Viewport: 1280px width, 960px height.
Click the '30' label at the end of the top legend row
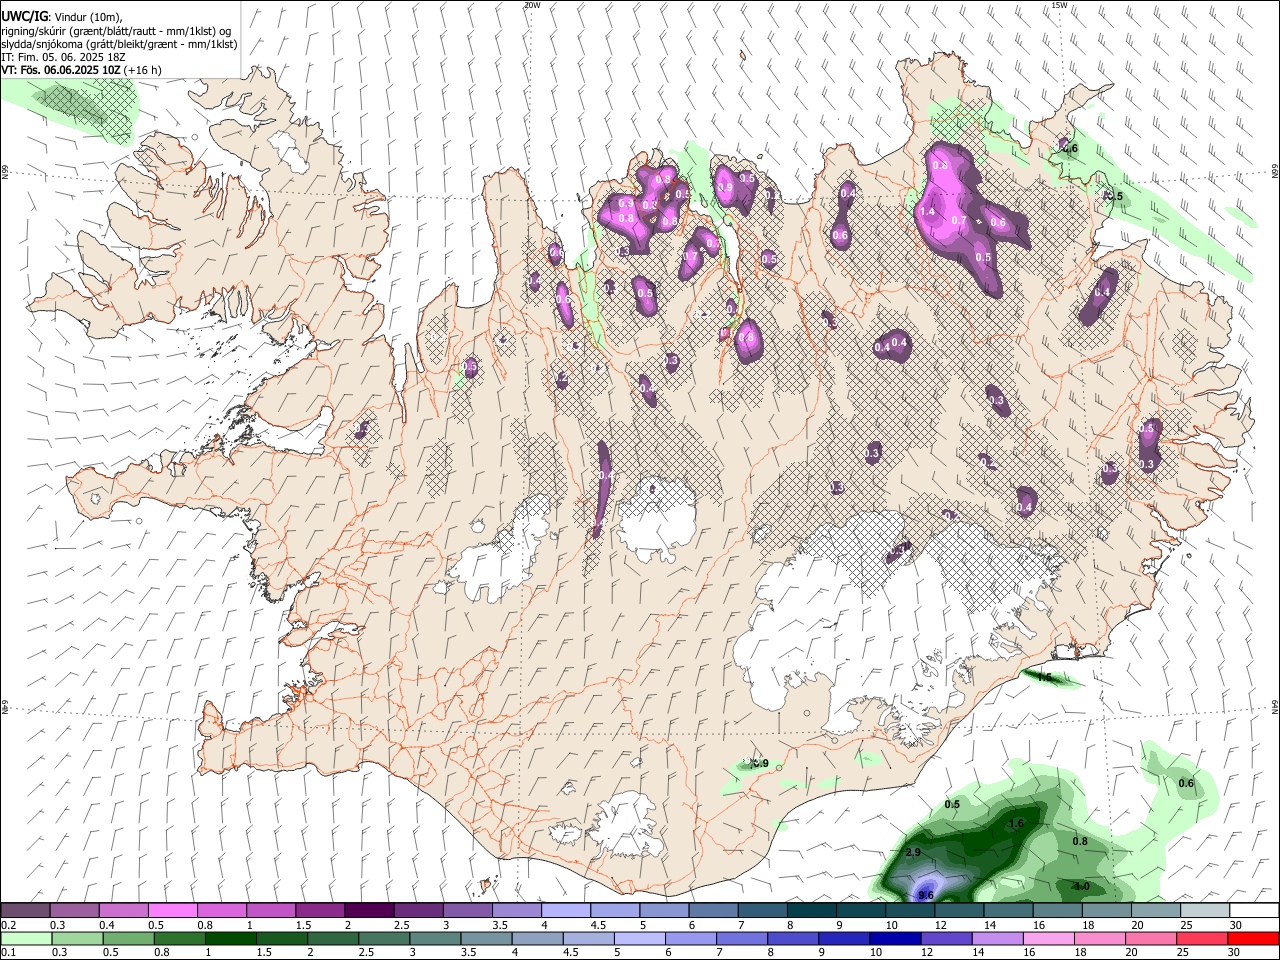[1236, 925]
